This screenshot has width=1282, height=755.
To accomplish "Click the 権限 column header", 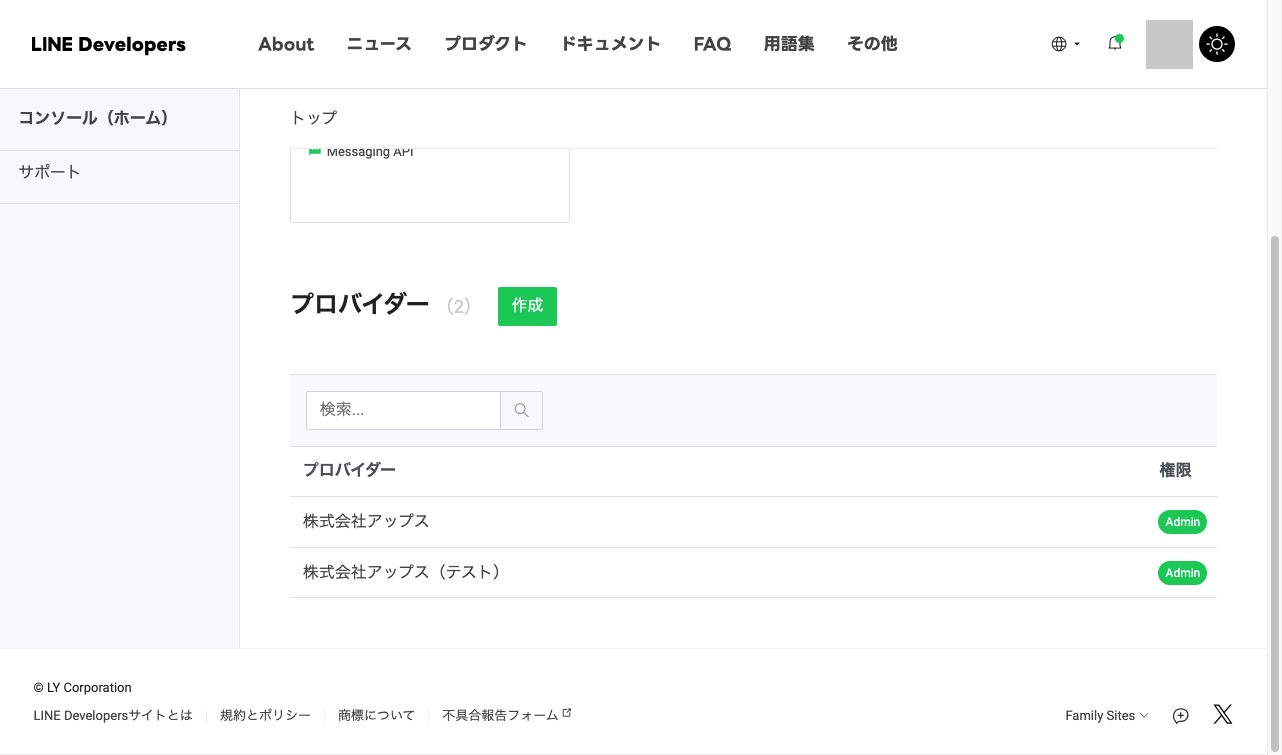I will (1175, 470).
